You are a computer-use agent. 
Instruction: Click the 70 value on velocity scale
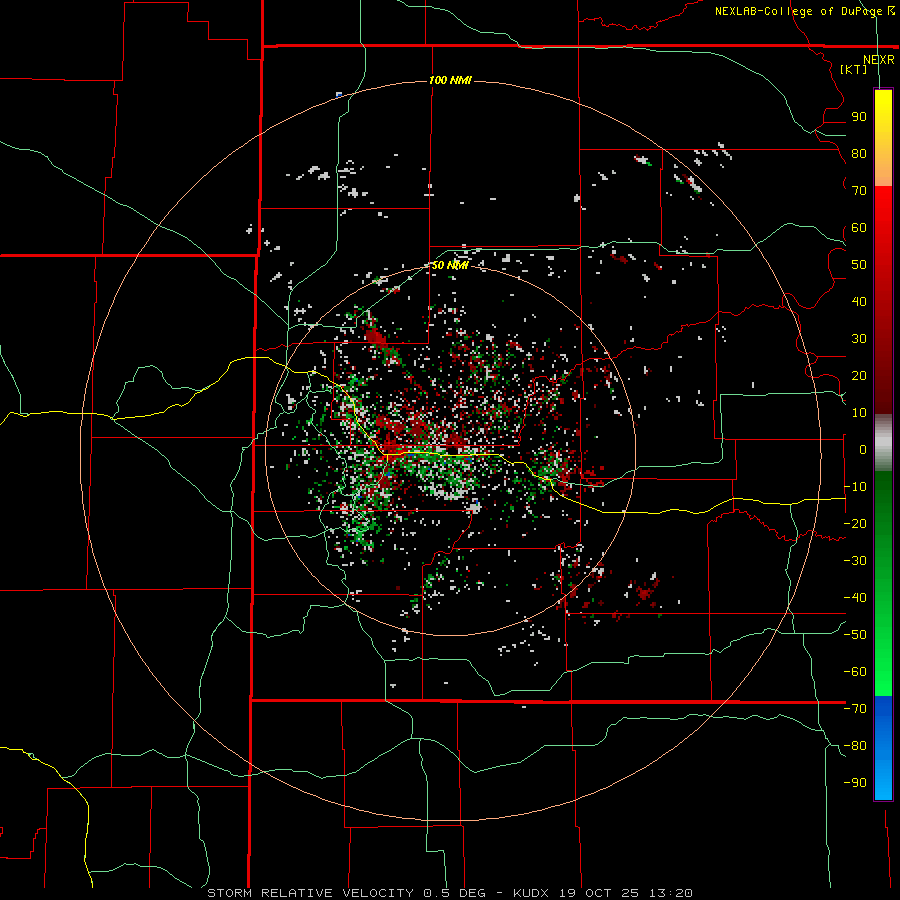point(859,191)
